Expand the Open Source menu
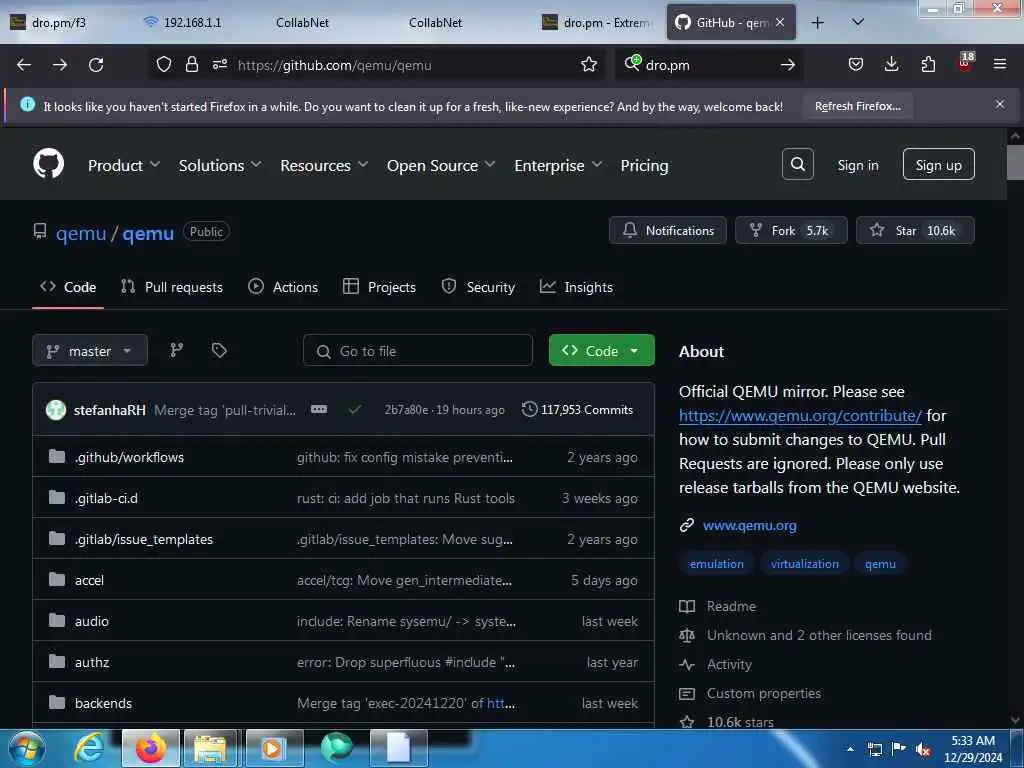This screenshot has width=1024, height=768. (x=441, y=165)
